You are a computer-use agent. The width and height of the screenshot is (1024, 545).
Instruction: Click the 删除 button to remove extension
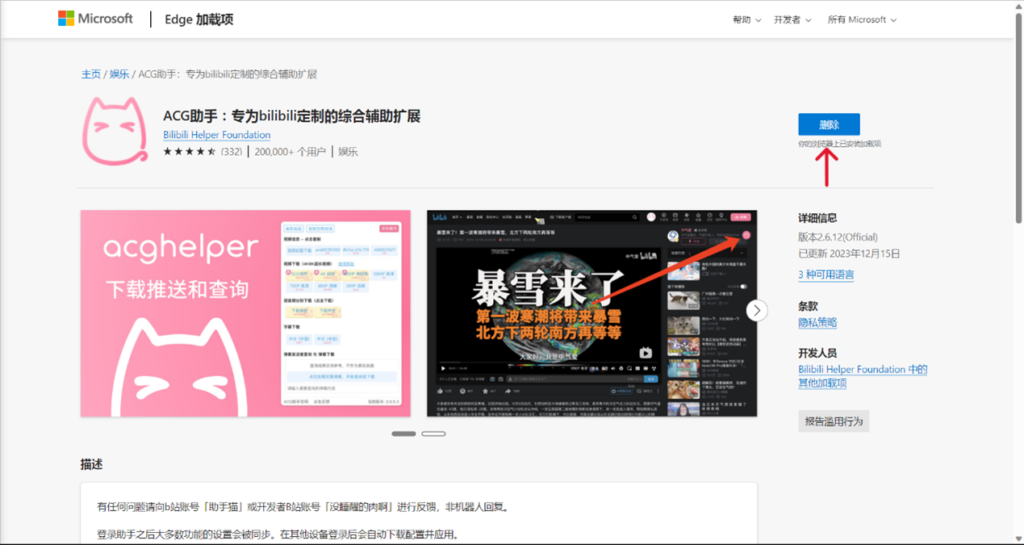[829, 125]
